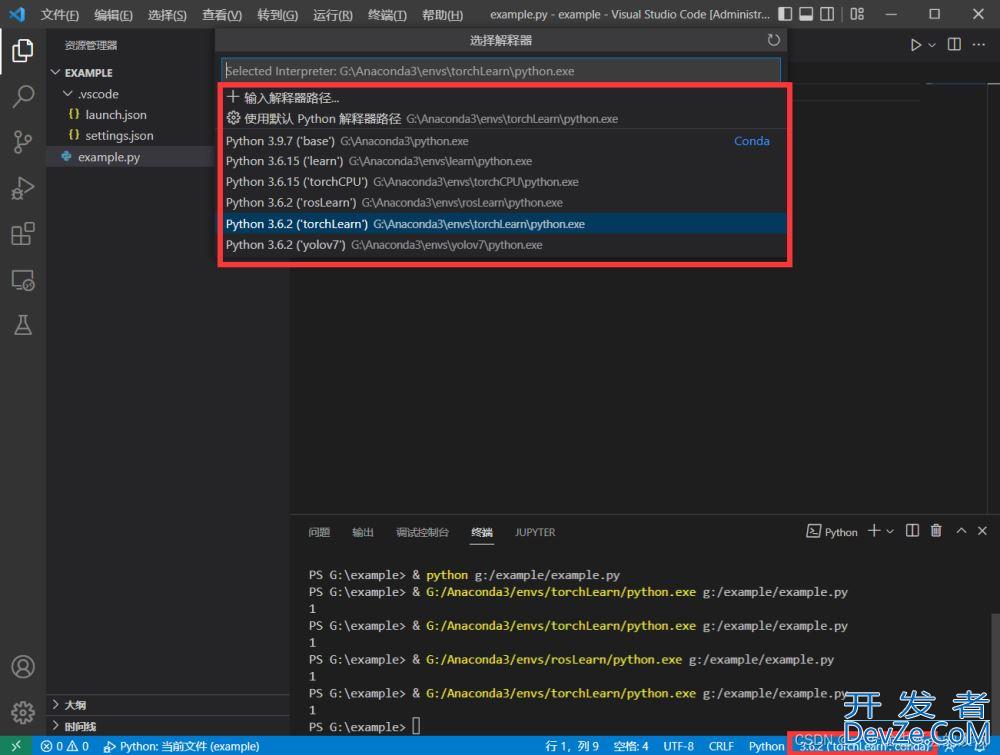Split the terminal panel

click(x=912, y=531)
